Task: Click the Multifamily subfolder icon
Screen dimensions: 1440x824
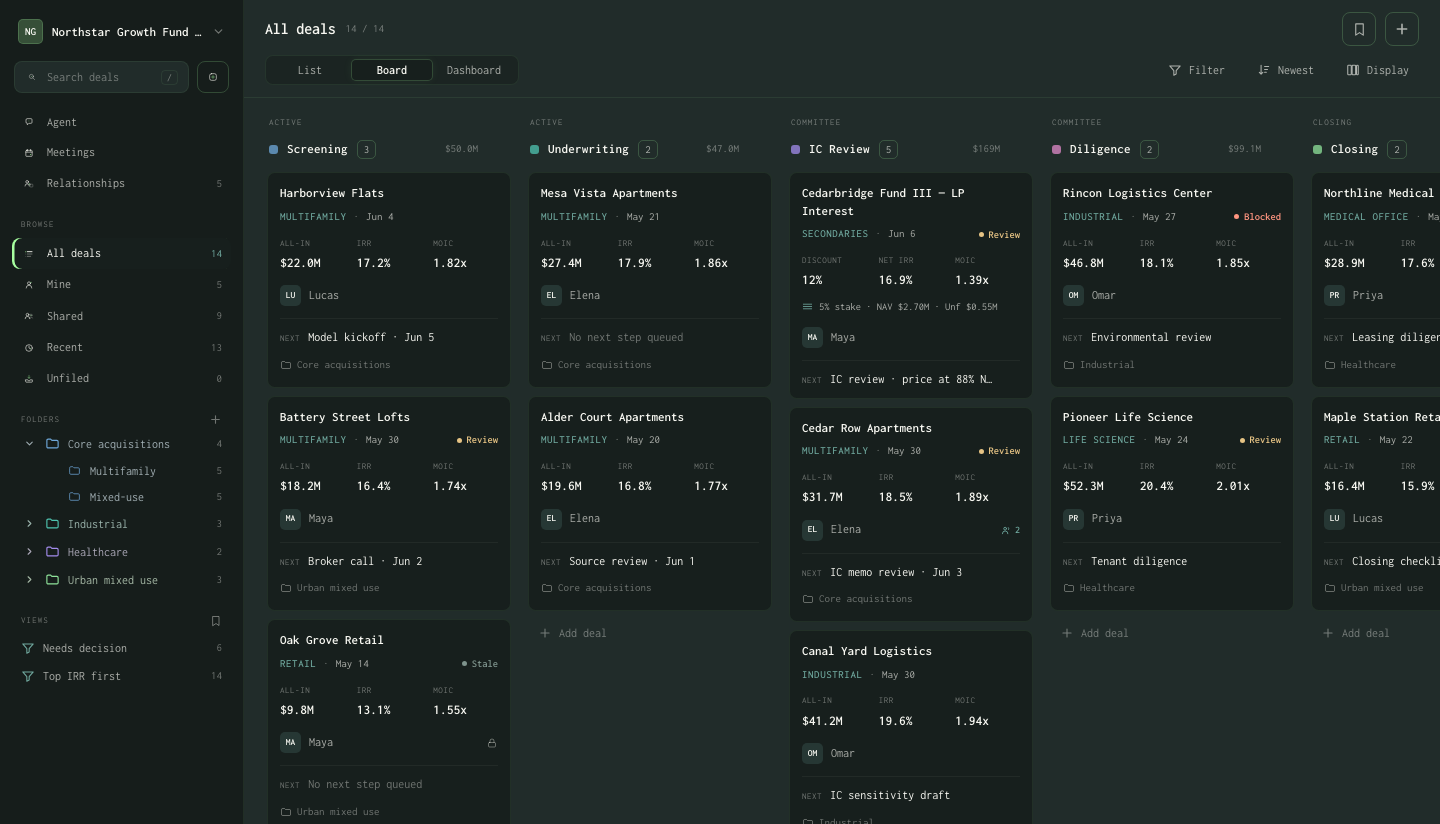Action: coord(74,471)
